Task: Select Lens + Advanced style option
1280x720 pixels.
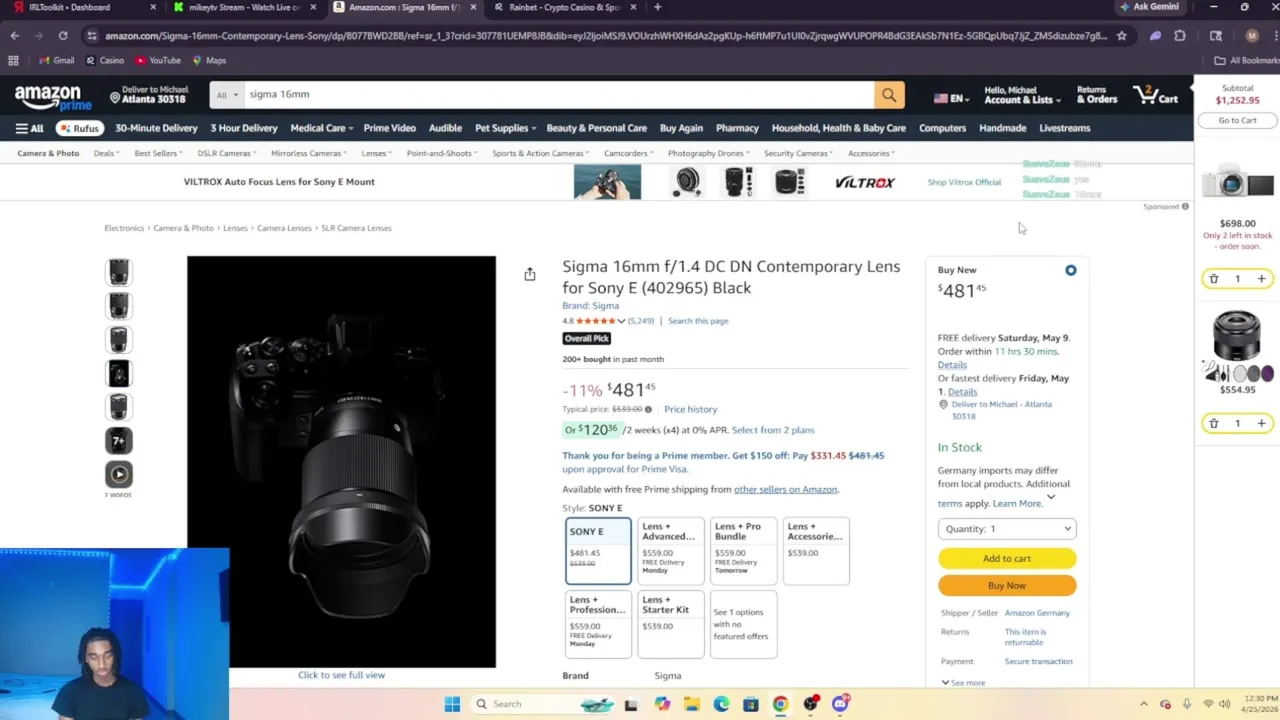Action: click(670, 550)
